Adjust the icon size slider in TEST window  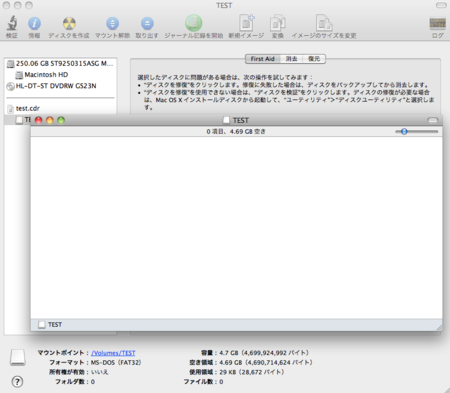pyautogui.click(x=404, y=131)
